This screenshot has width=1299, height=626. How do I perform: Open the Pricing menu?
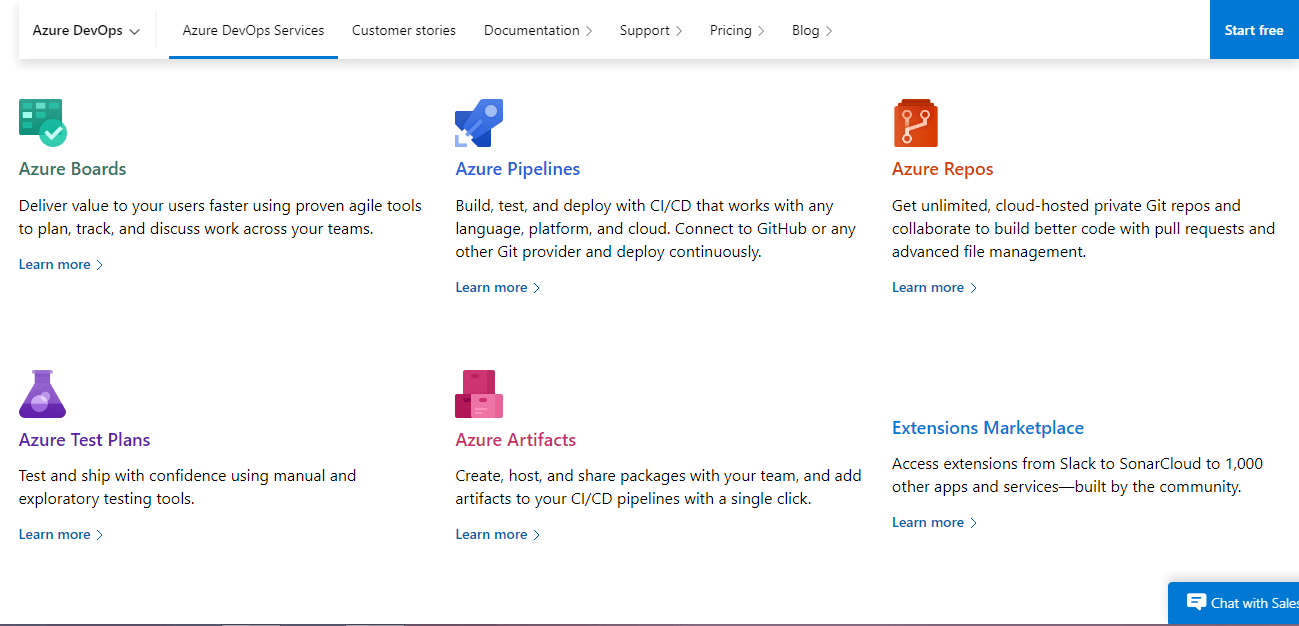tap(737, 31)
